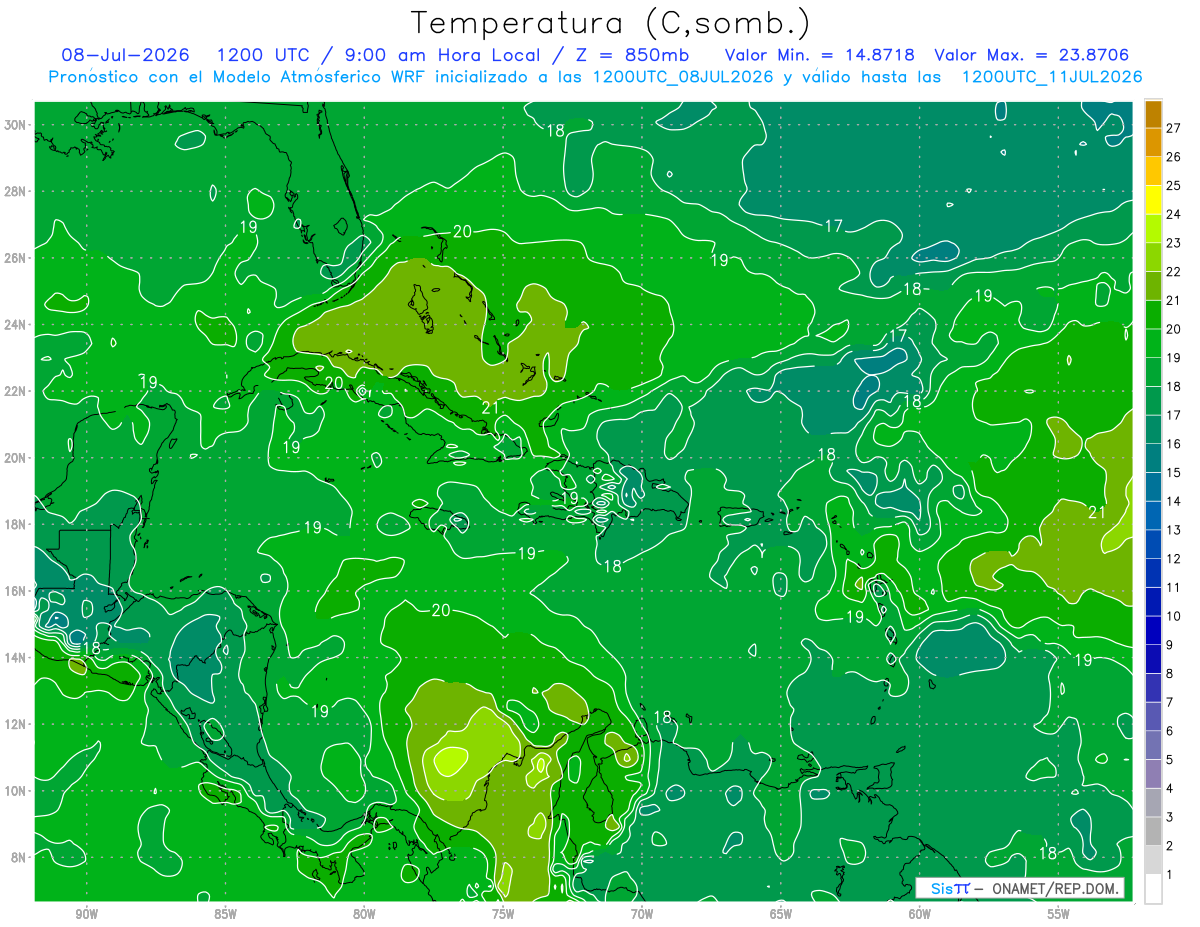Click the '14N' latitude axis label
Viewport: 1200px width, 927px height.
15,657
